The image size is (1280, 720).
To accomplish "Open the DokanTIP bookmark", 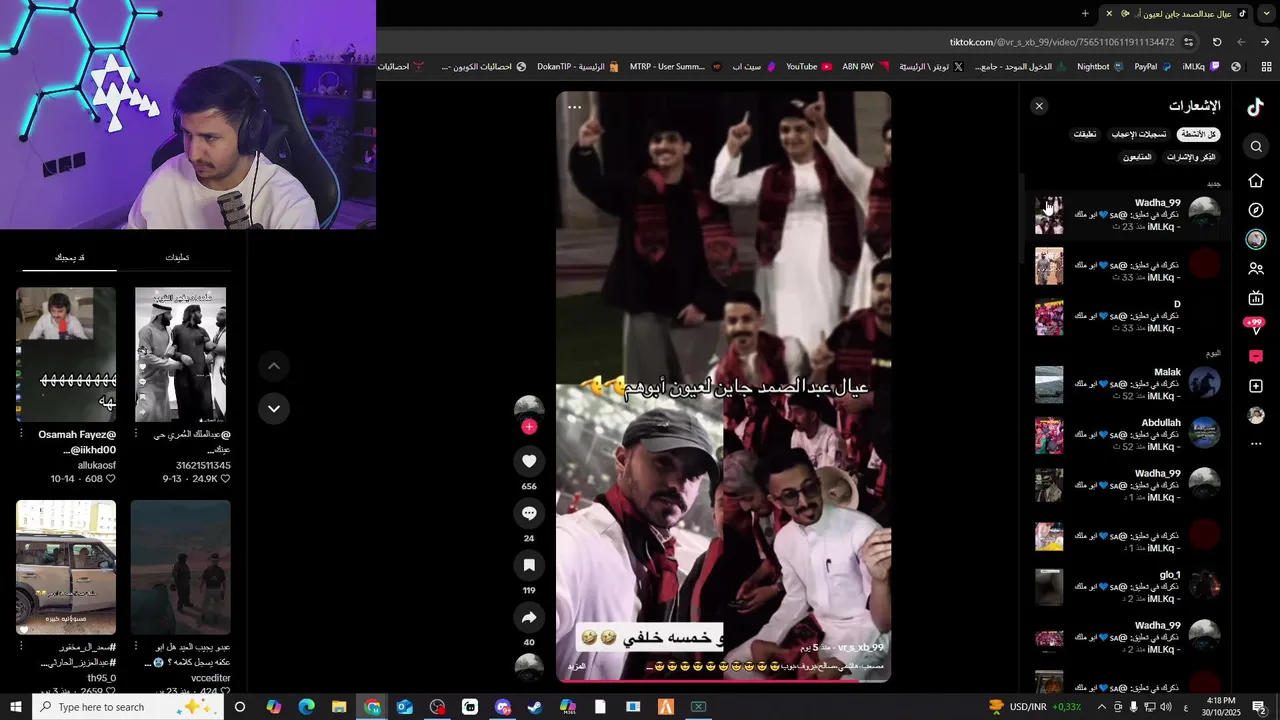I will click(x=578, y=67).
